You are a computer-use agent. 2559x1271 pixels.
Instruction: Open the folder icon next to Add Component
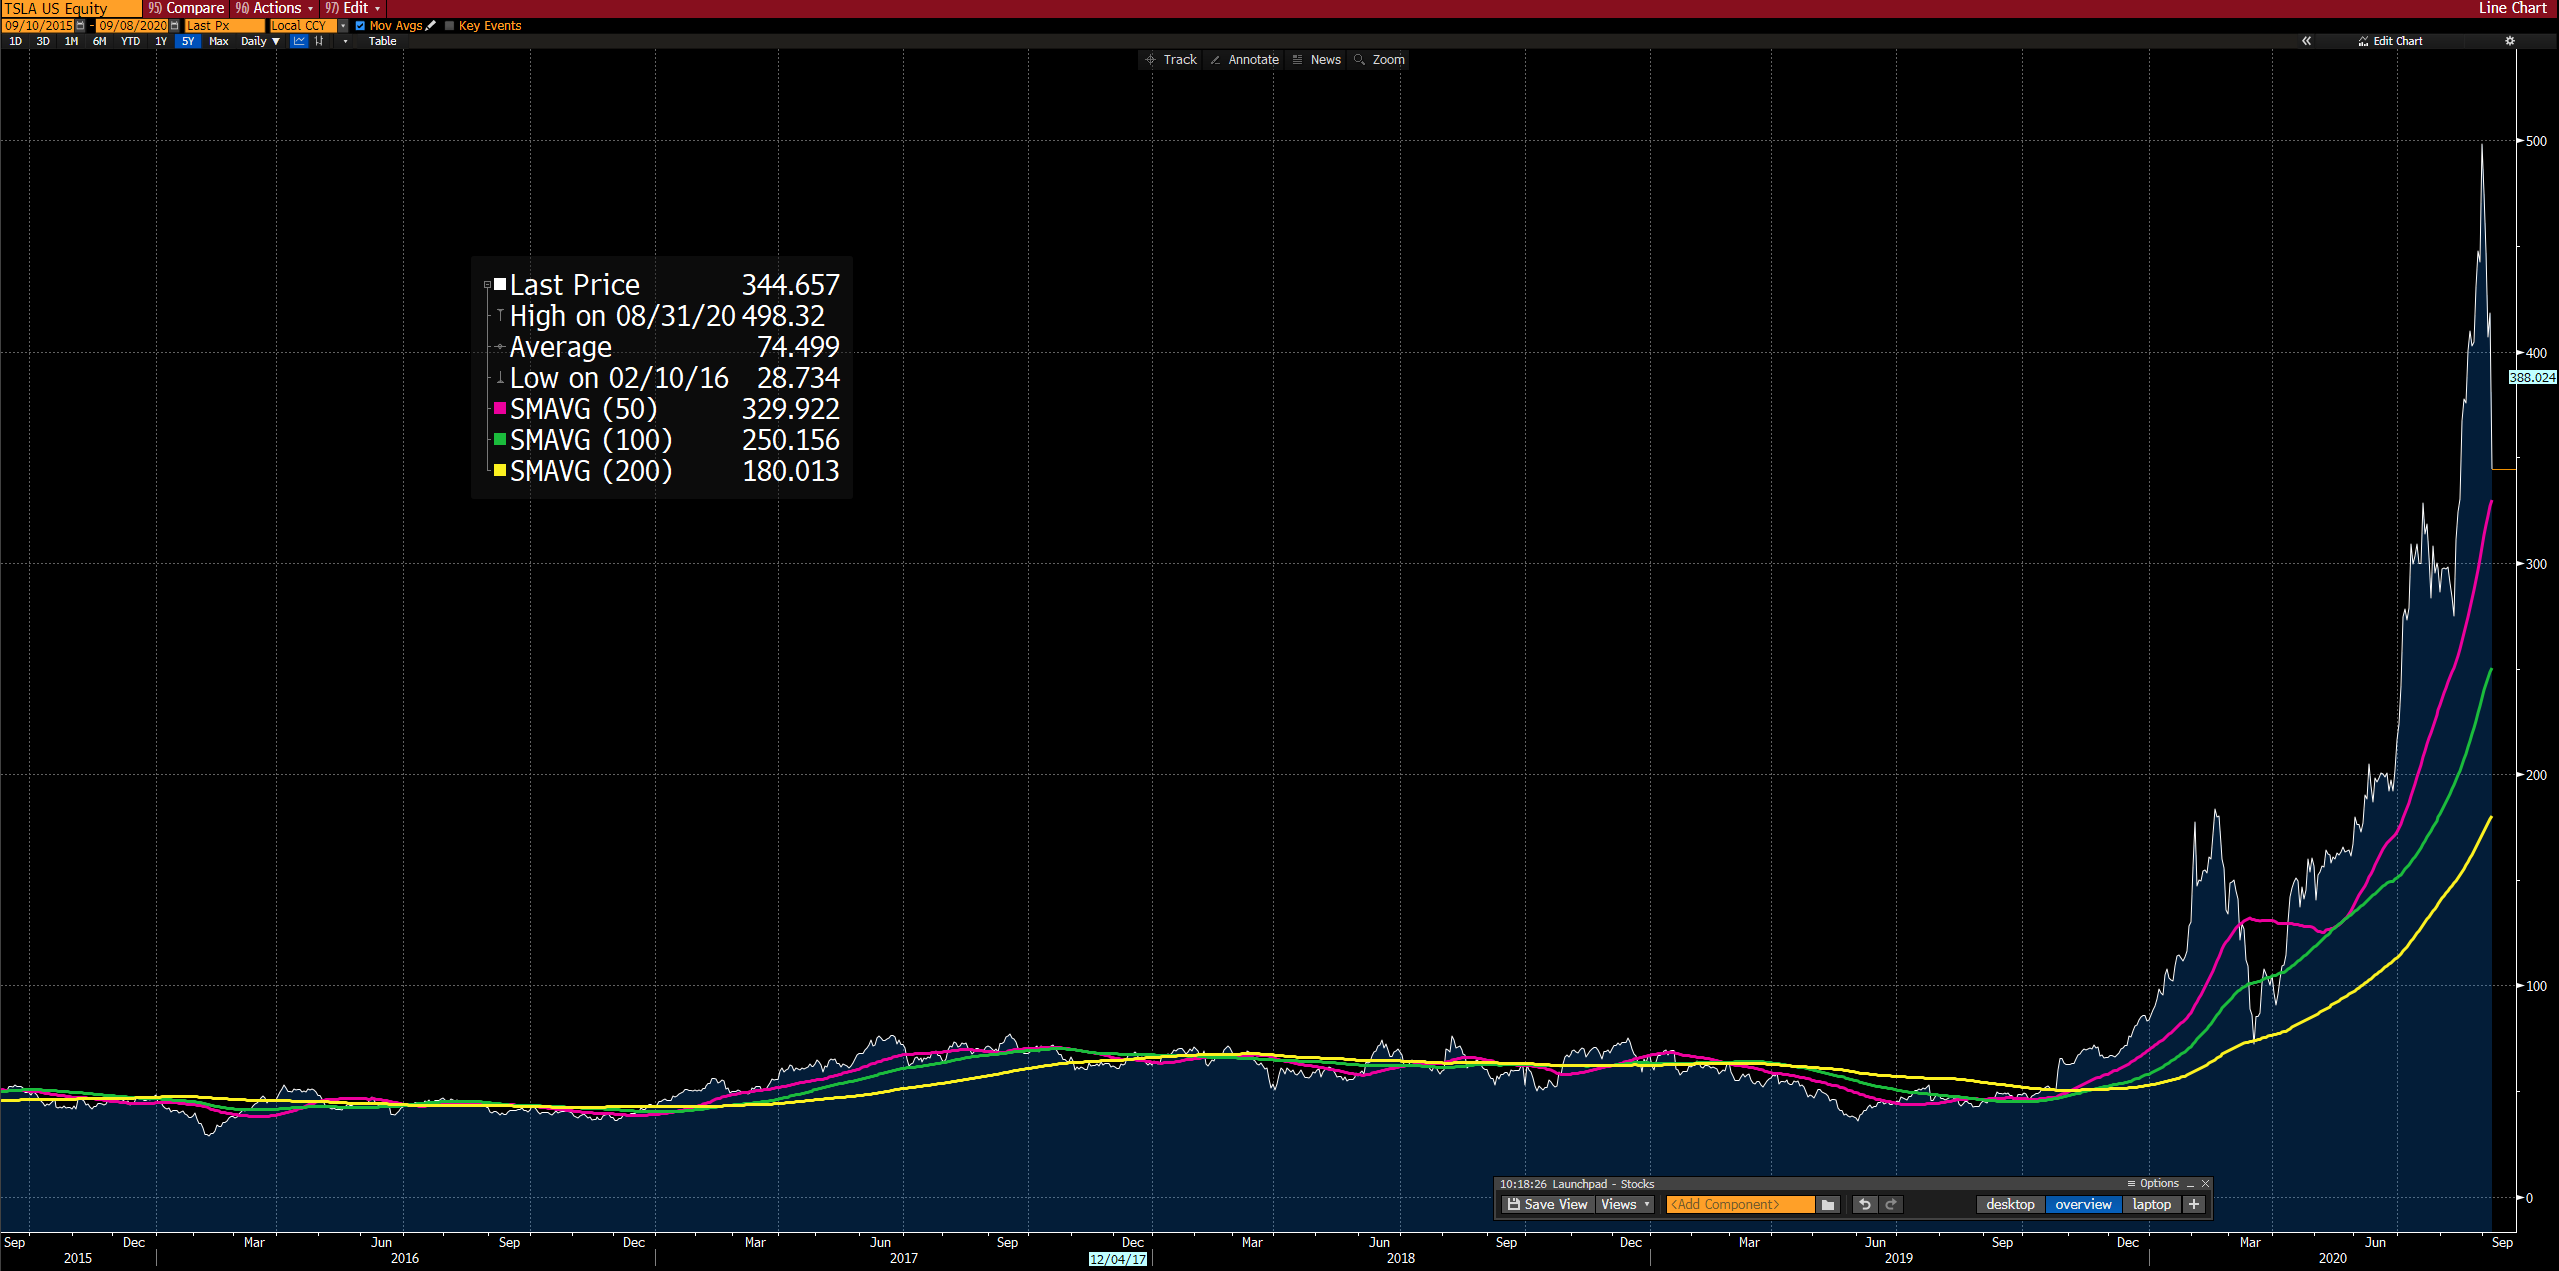tap(1828, 1205)
